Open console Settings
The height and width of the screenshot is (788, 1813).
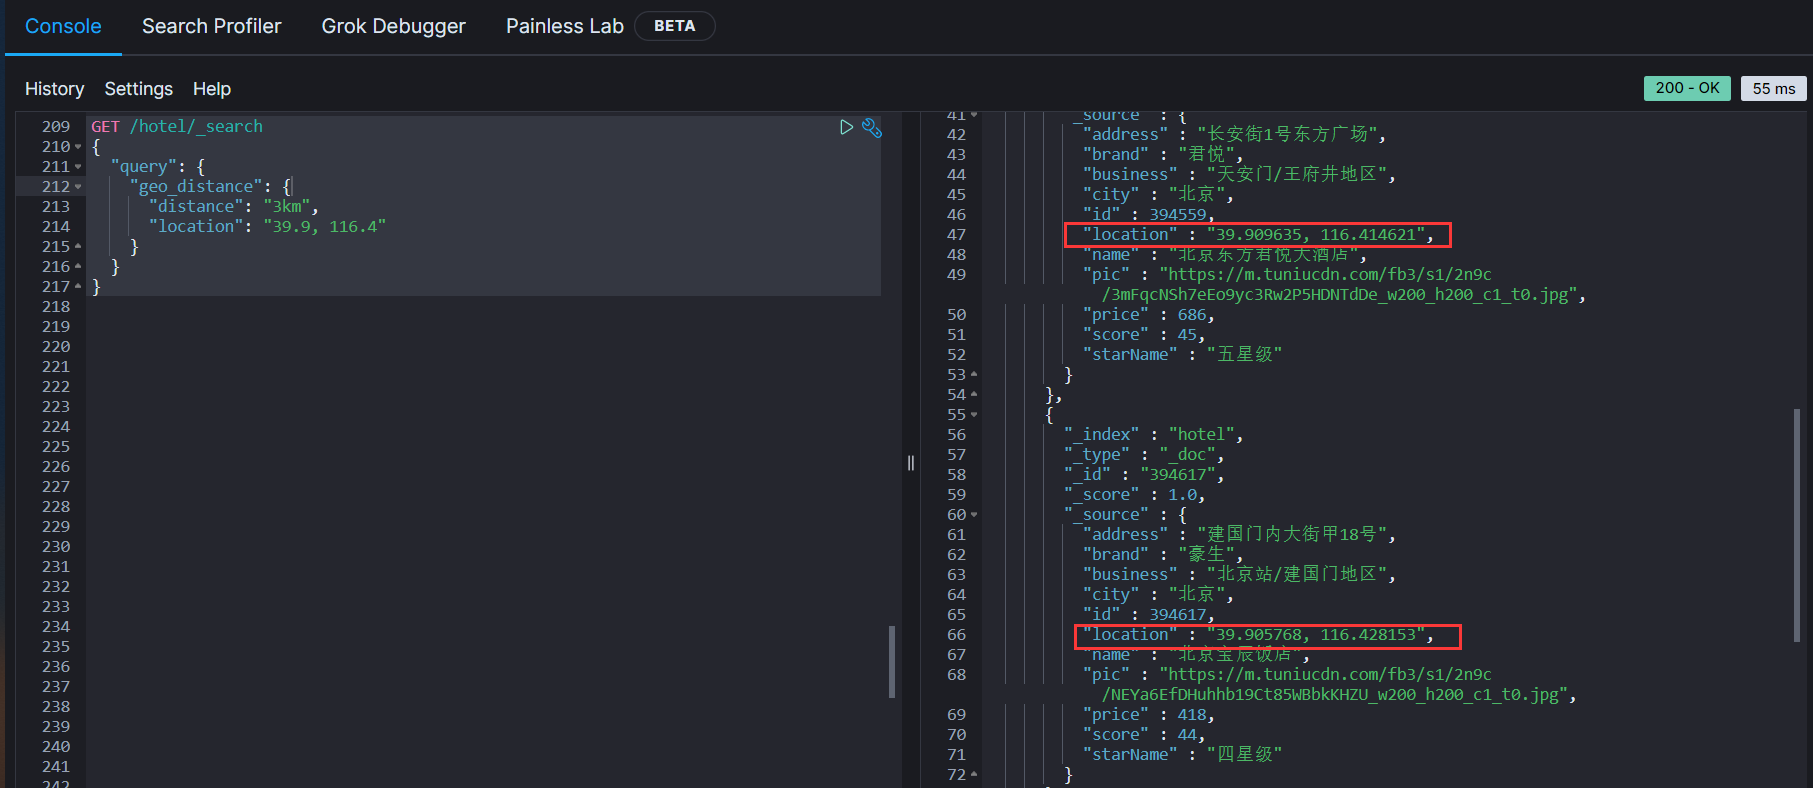(138, 89)
